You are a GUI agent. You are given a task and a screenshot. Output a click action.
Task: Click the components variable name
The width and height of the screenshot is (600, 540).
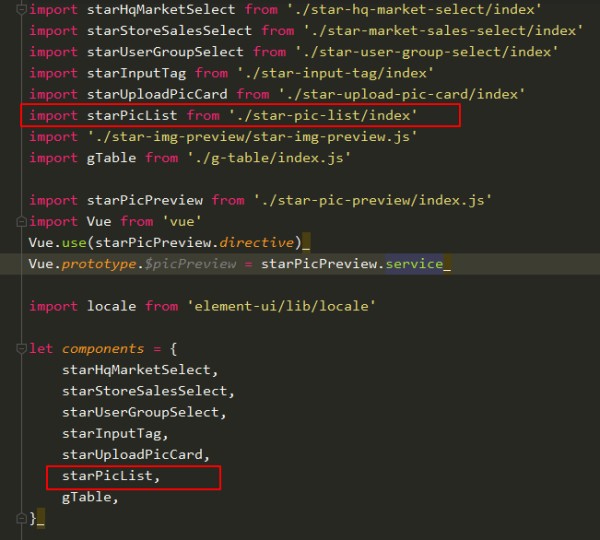pos(103,349)
